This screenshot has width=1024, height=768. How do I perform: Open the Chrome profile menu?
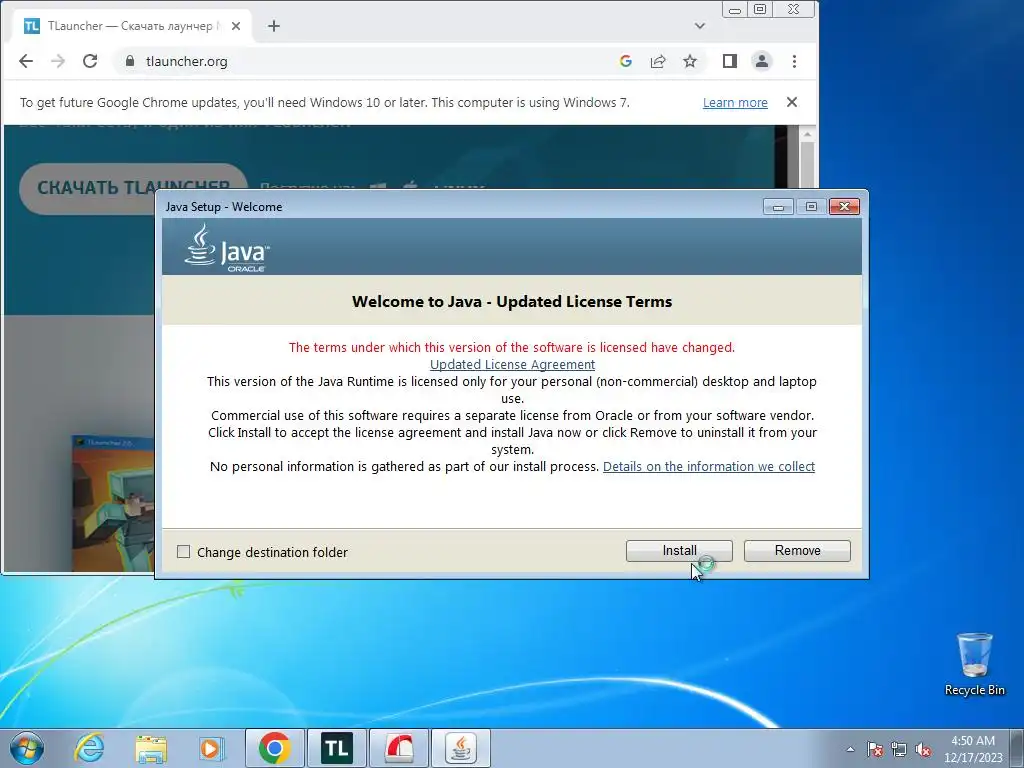coord(761,61)
